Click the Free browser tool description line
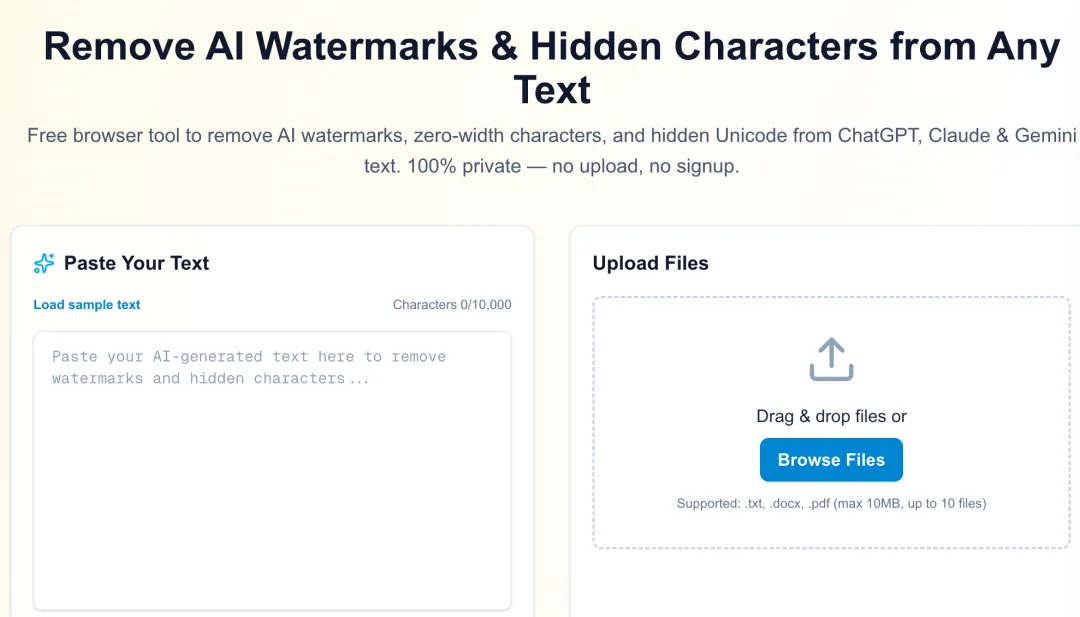 pos(552,136)
